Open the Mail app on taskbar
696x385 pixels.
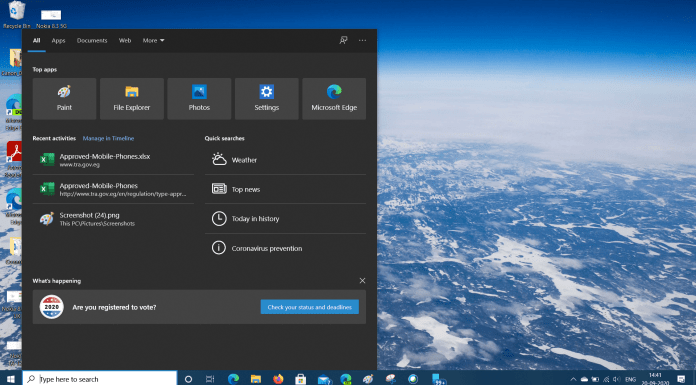tap(324, 379)
